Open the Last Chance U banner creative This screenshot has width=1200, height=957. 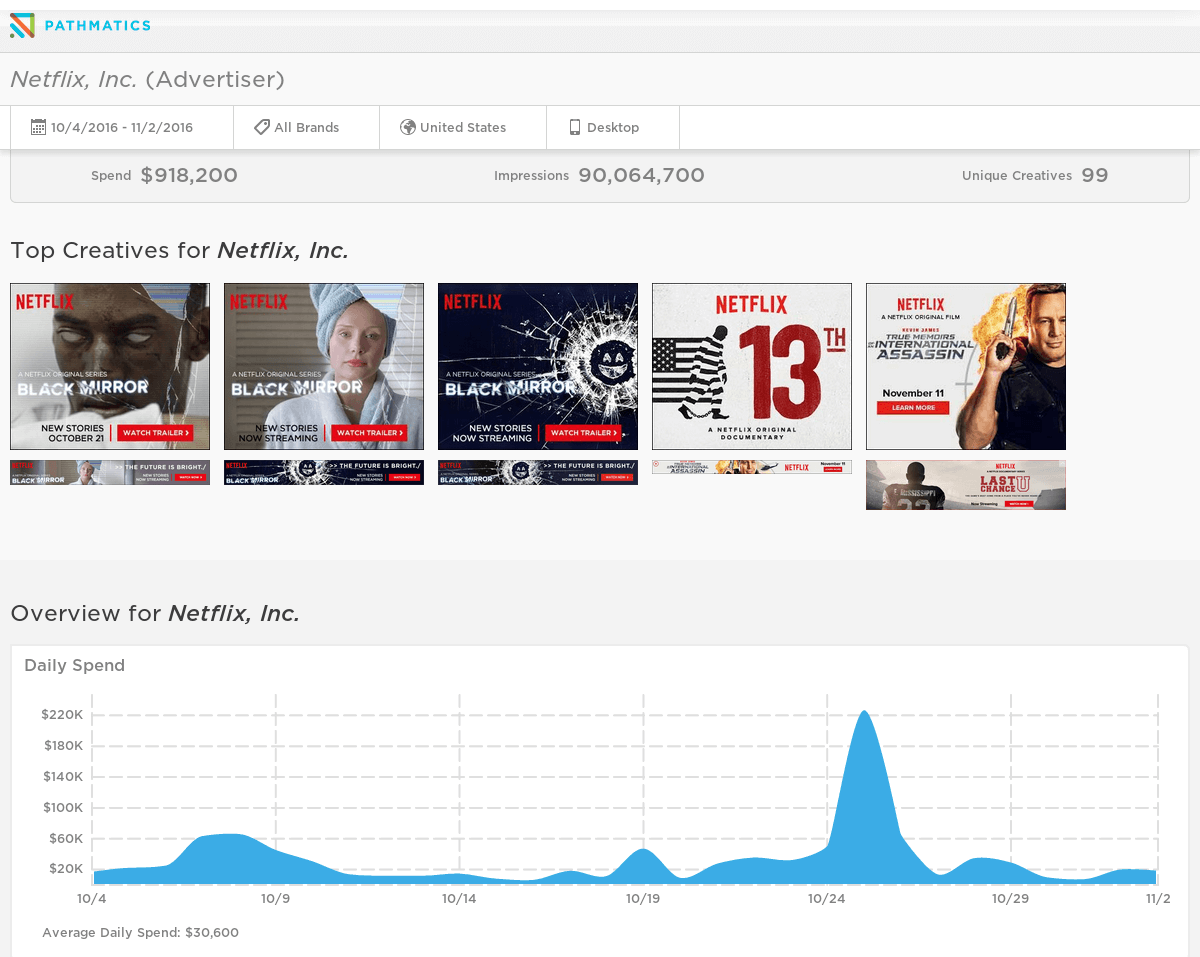[x=966, y=485]
